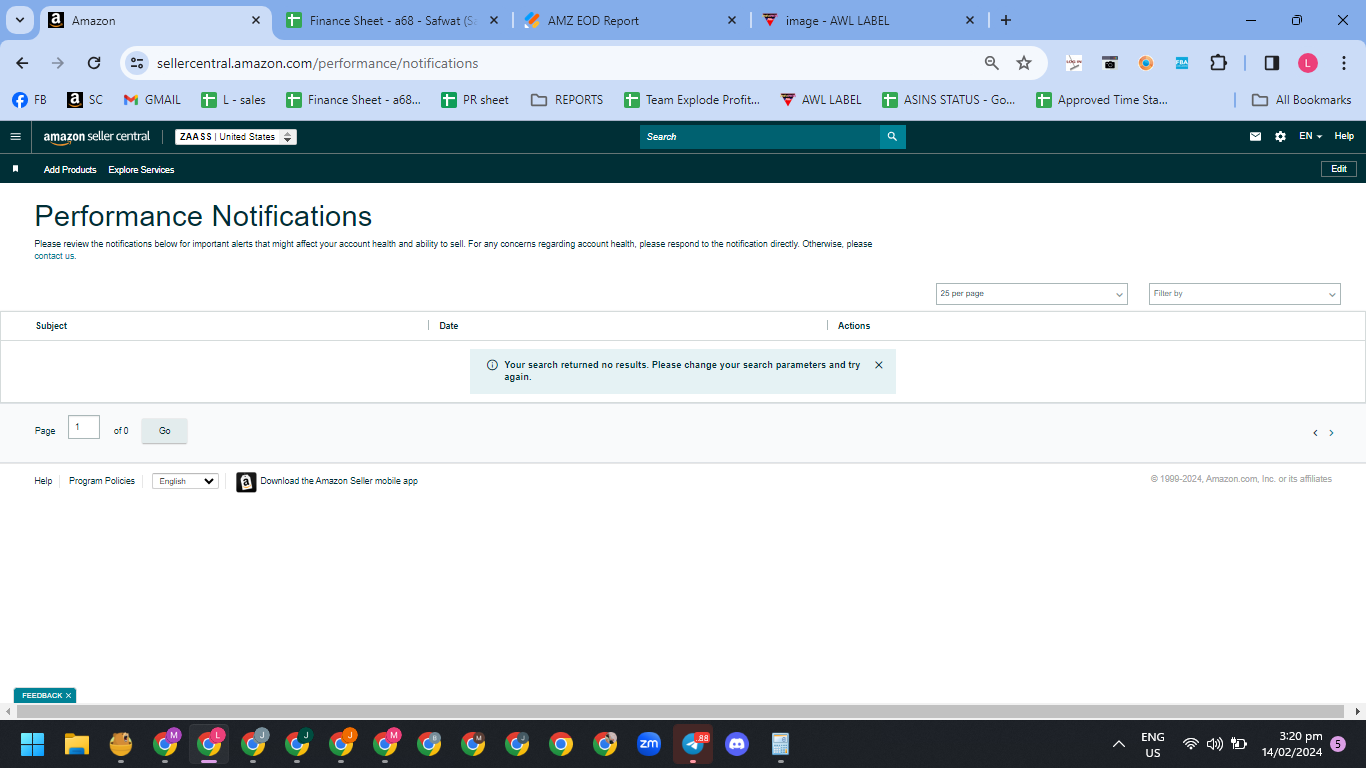The height and width of the screenshot is (768, 1366).
Task: Open the FBA extension icon
Action: [x=1182, y=63]
